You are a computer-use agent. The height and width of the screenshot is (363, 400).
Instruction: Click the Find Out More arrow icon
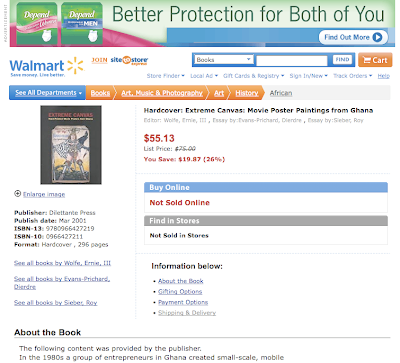click(x=377, y=37)
